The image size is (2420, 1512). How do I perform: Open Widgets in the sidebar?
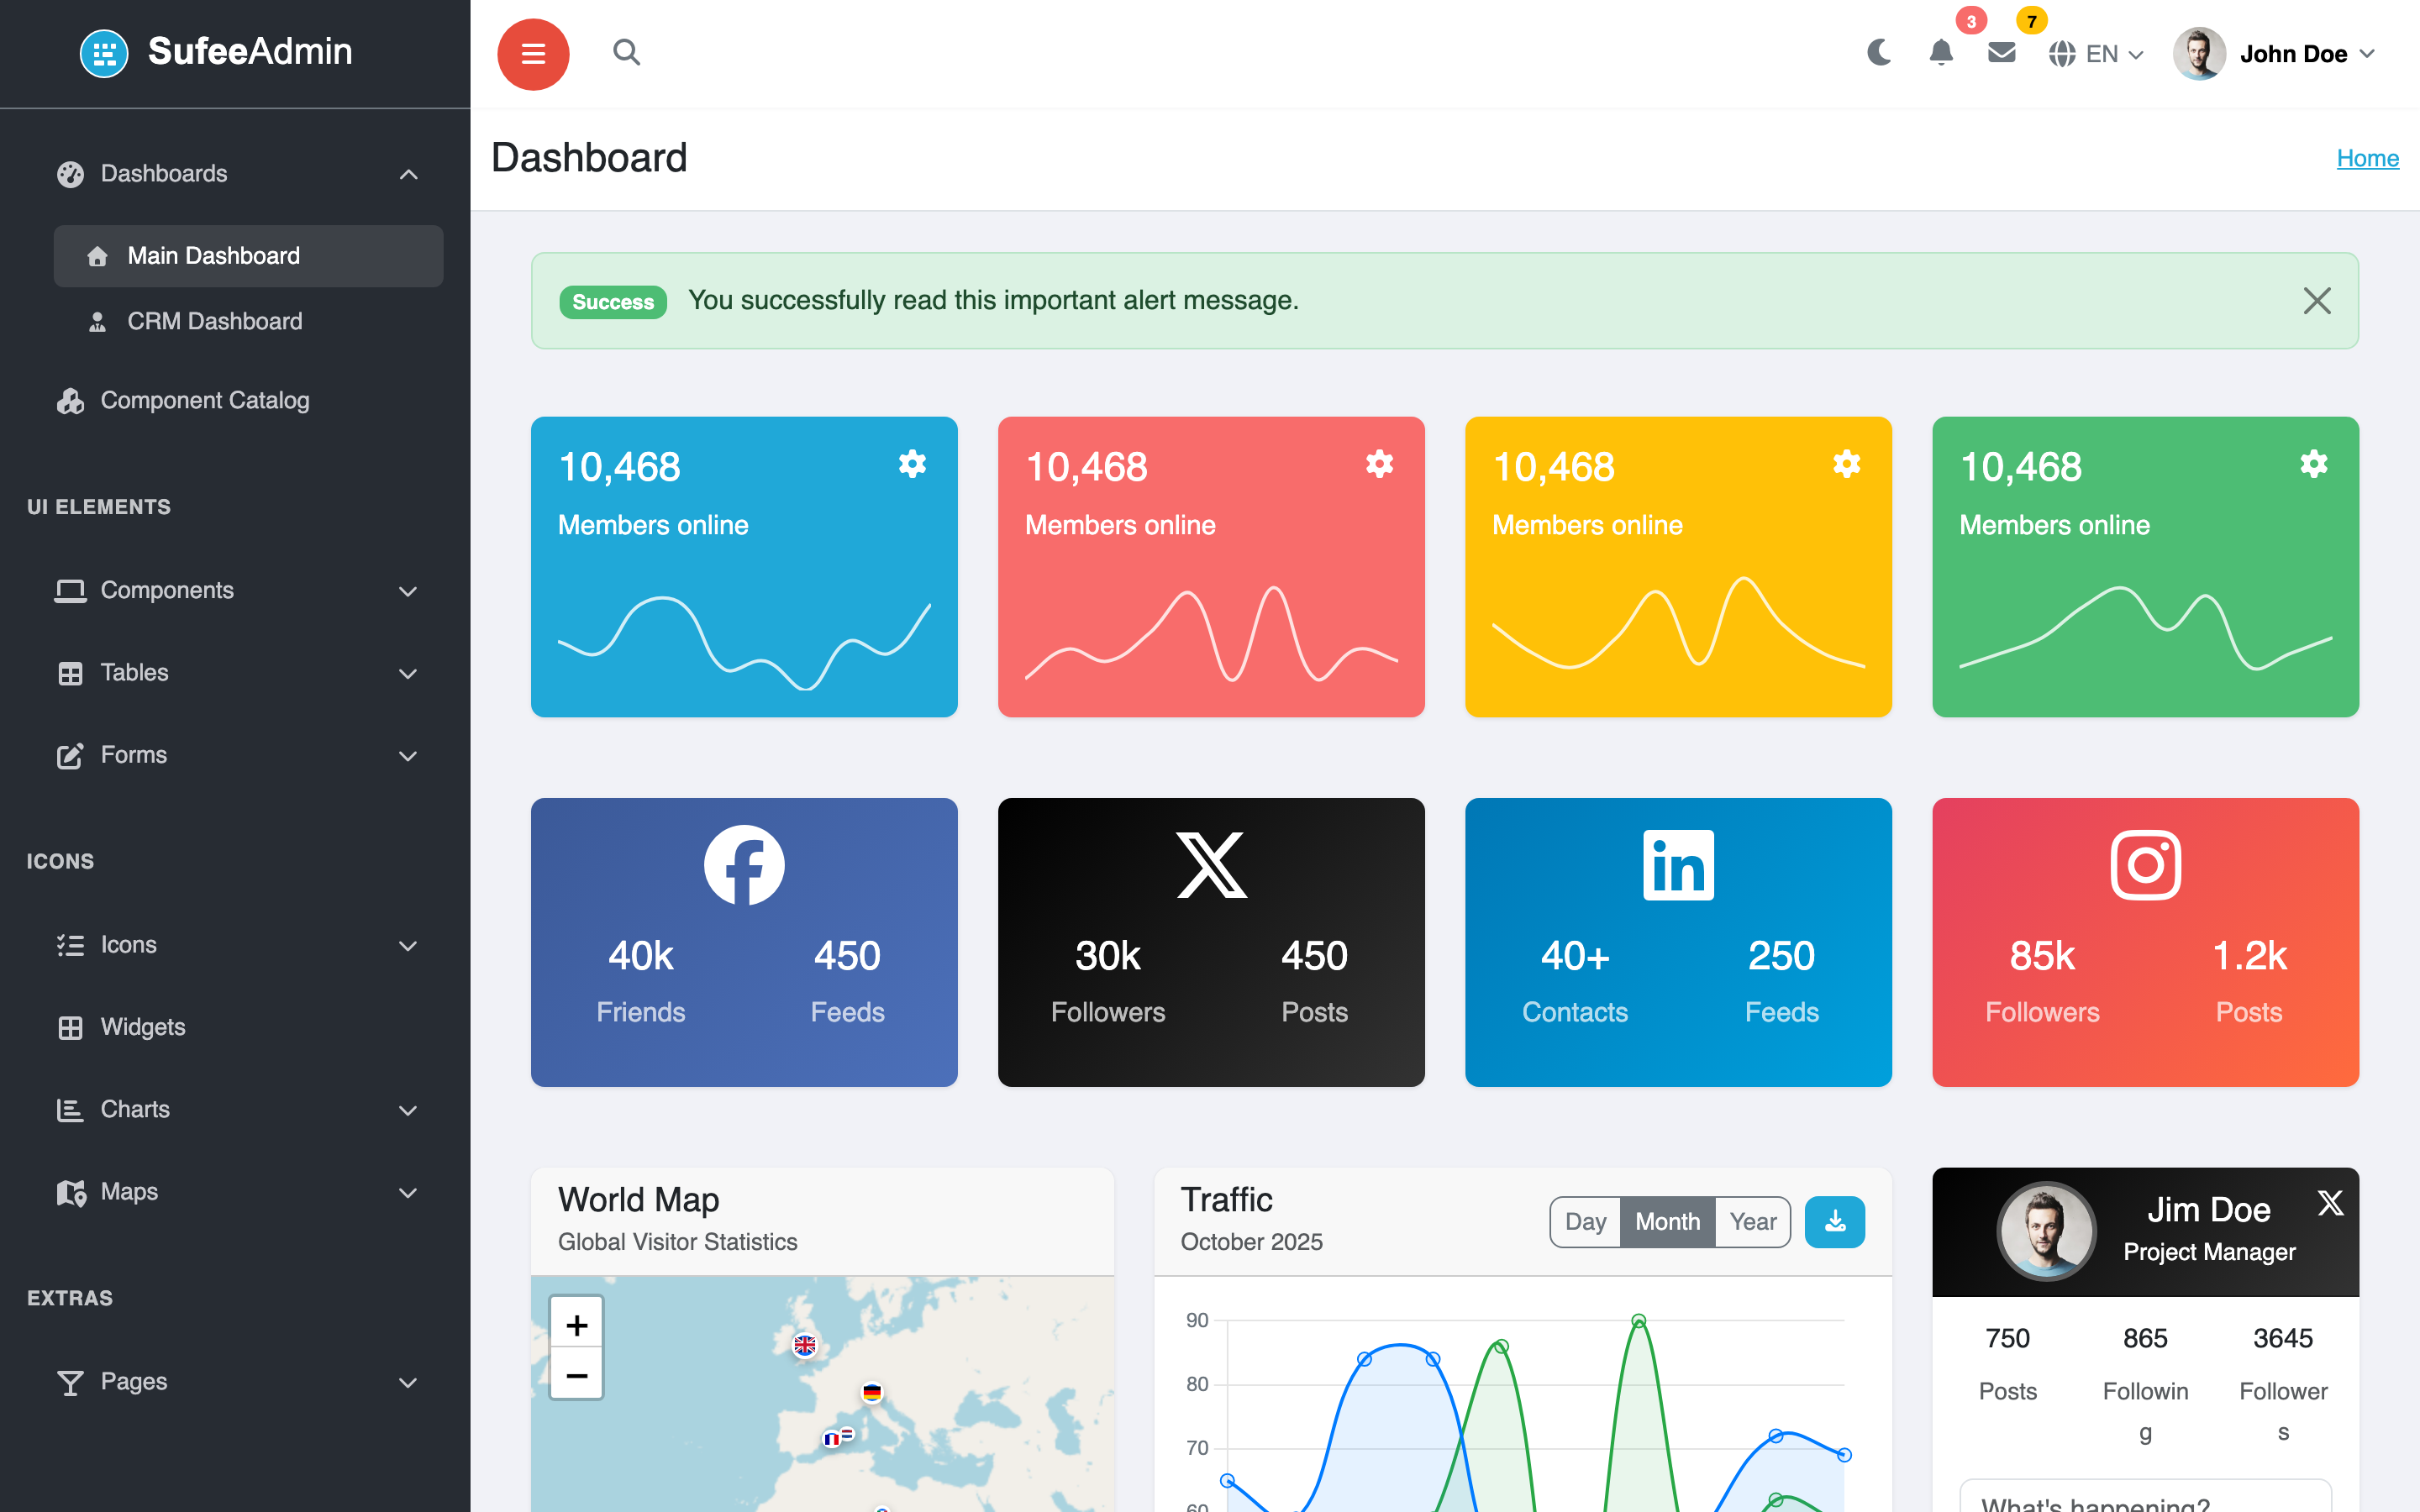pyautogui.click(x=236, y=1027)
